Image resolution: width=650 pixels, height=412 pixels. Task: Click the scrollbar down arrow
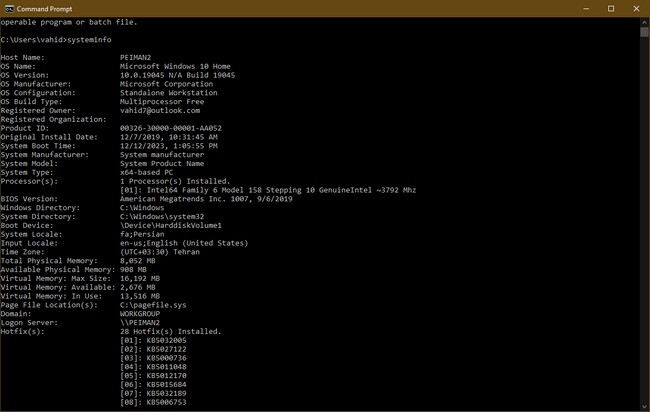[x=644, y=406]
